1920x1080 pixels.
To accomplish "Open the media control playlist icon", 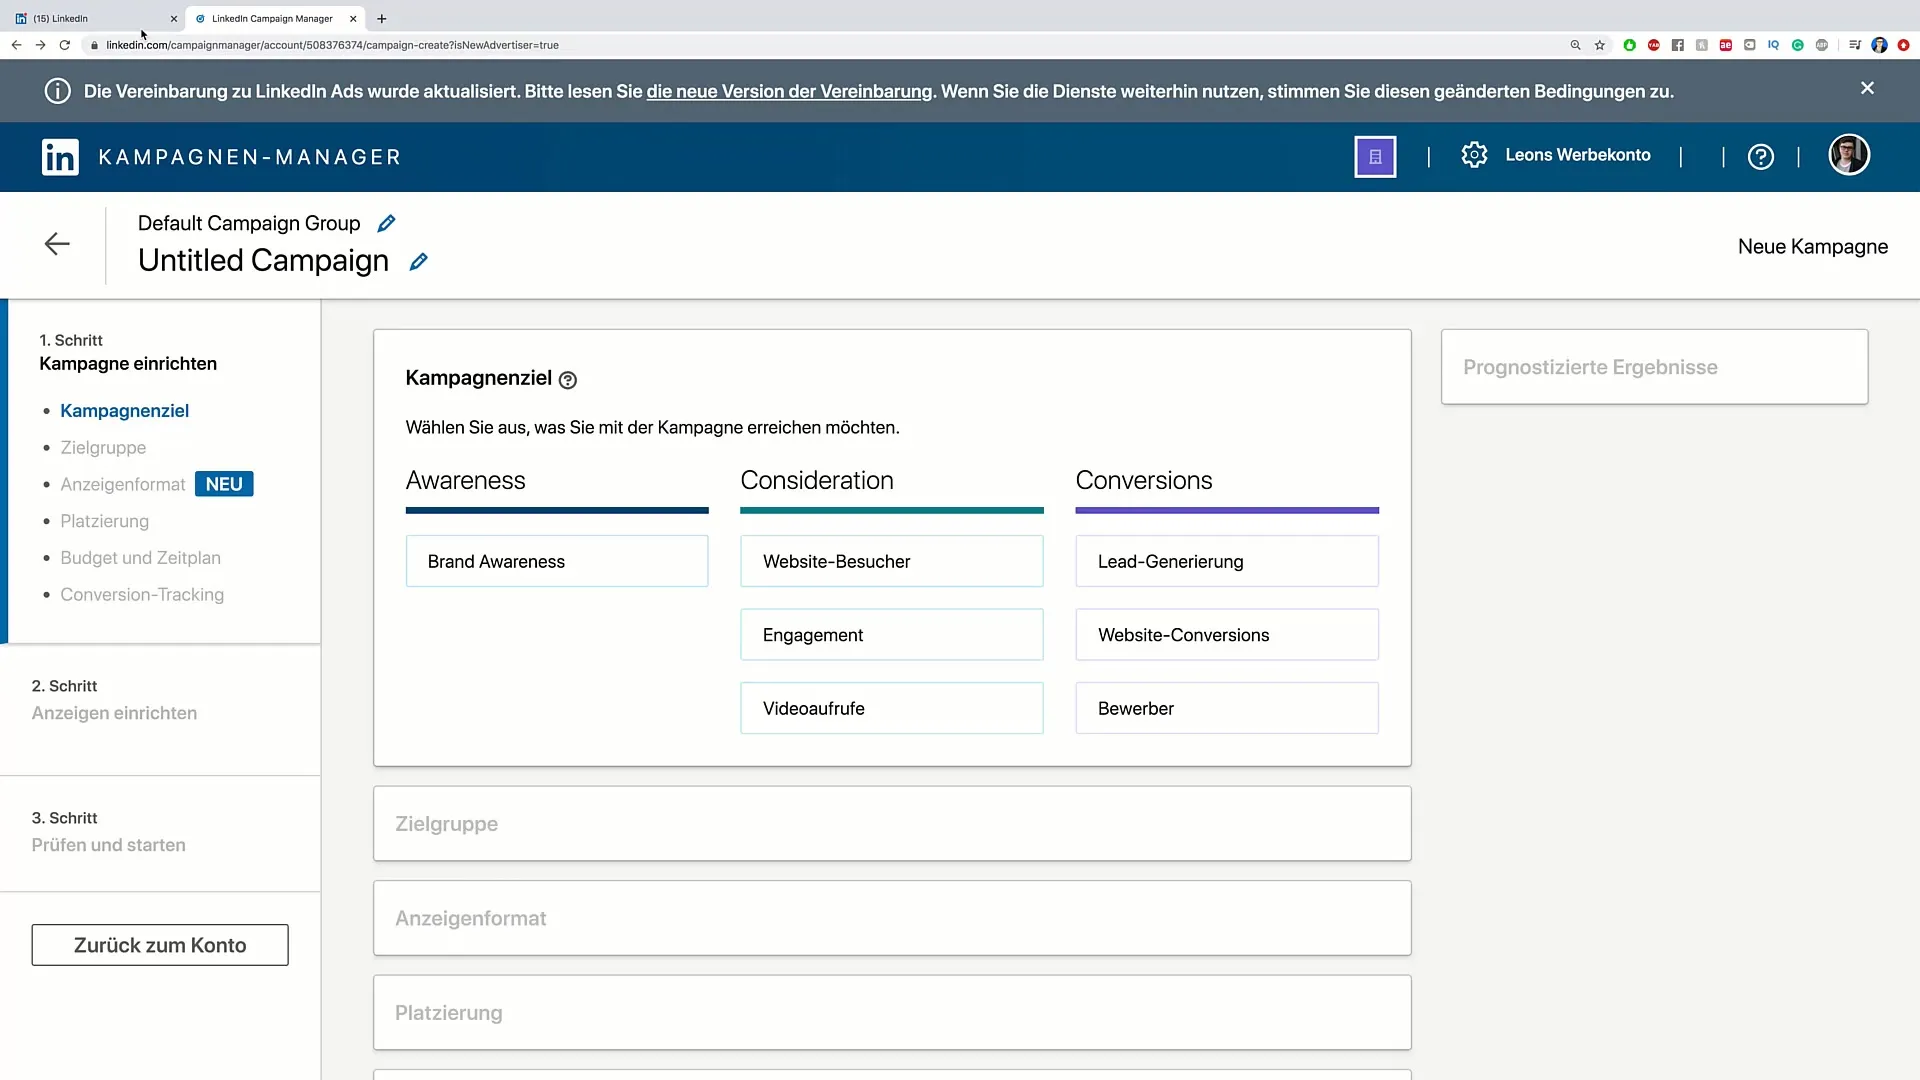I will click(x=1855, y=45).
